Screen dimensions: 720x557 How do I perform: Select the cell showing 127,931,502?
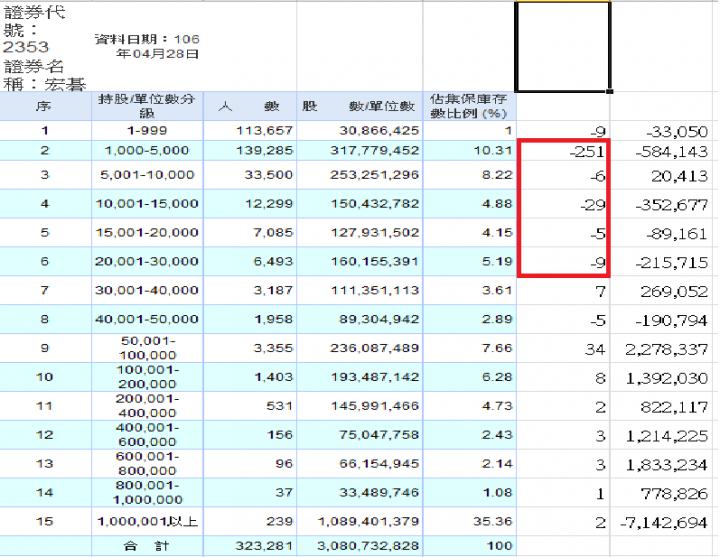(x=360, y=232)
